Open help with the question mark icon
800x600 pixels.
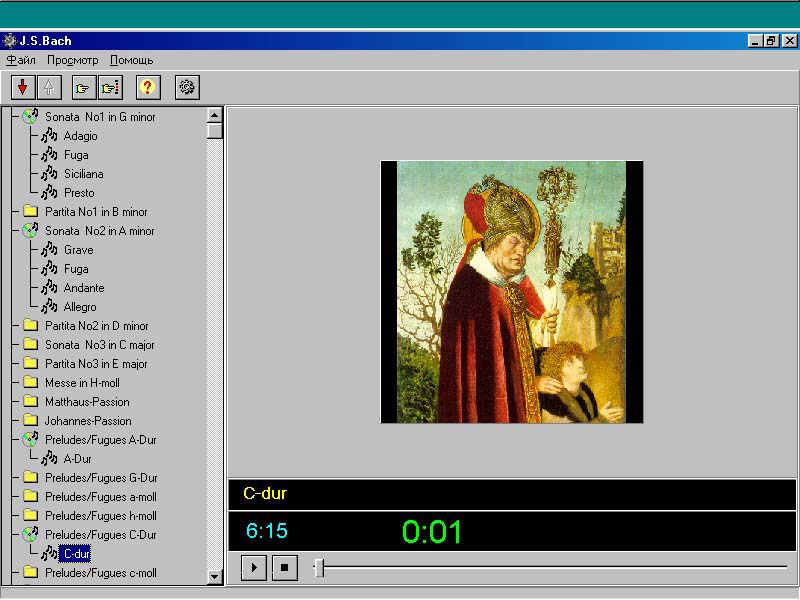tap(148, 87)
